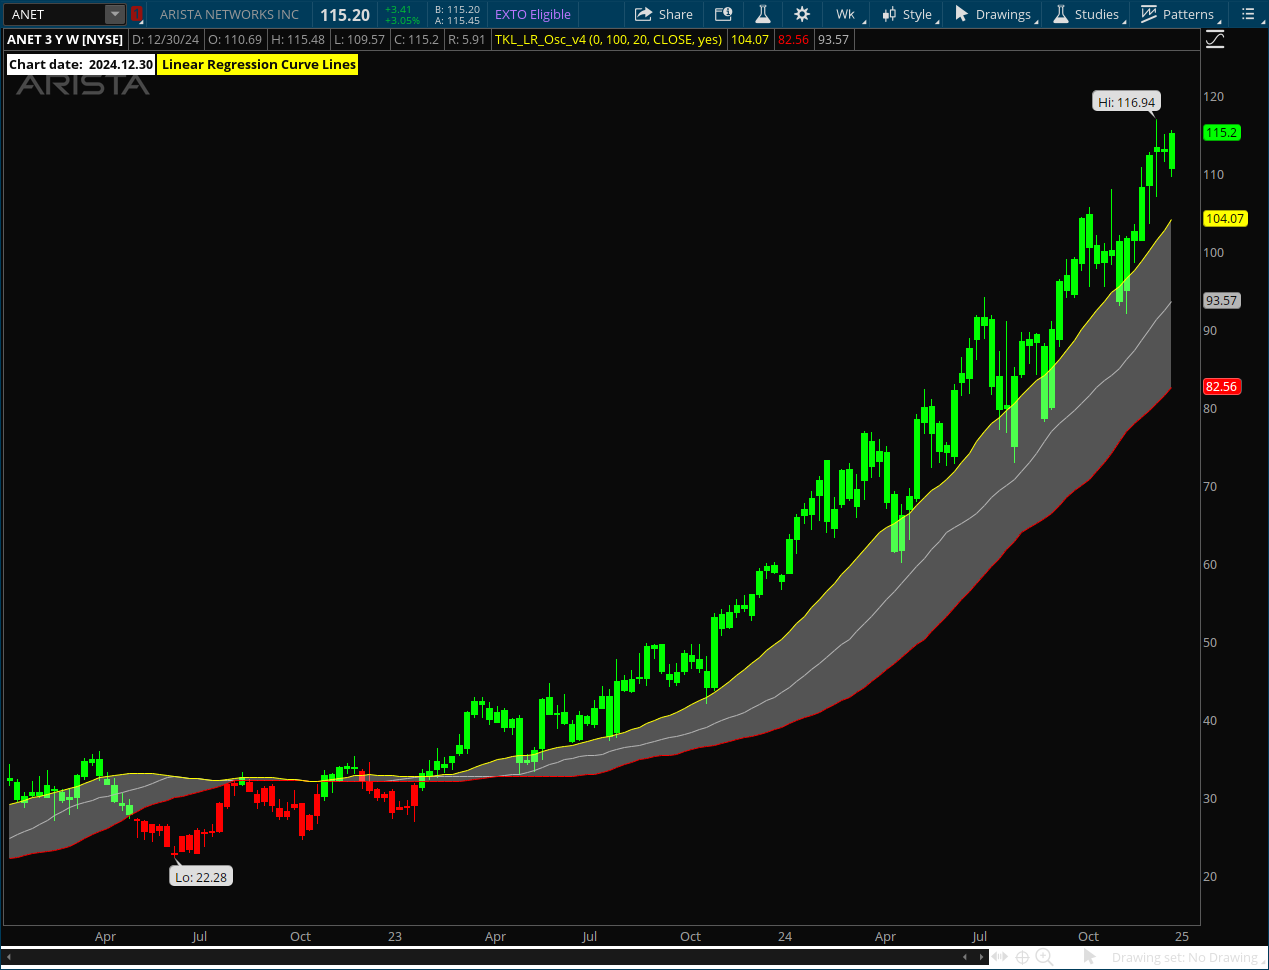1269x970 pixels.
Task: Open chart settings gear icon
Action: (802, 14)
